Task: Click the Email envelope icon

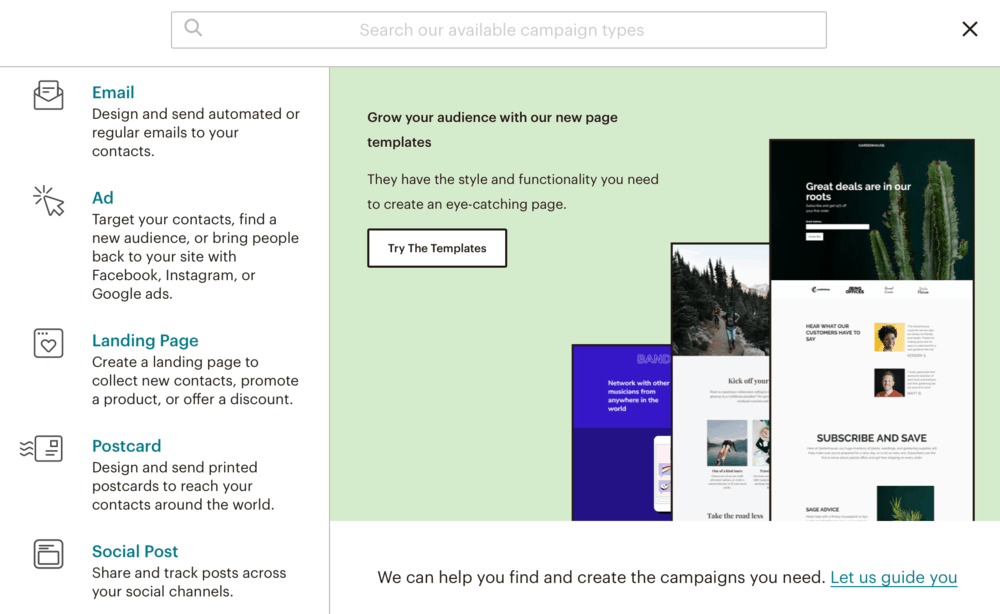Action: coord(48,96)
